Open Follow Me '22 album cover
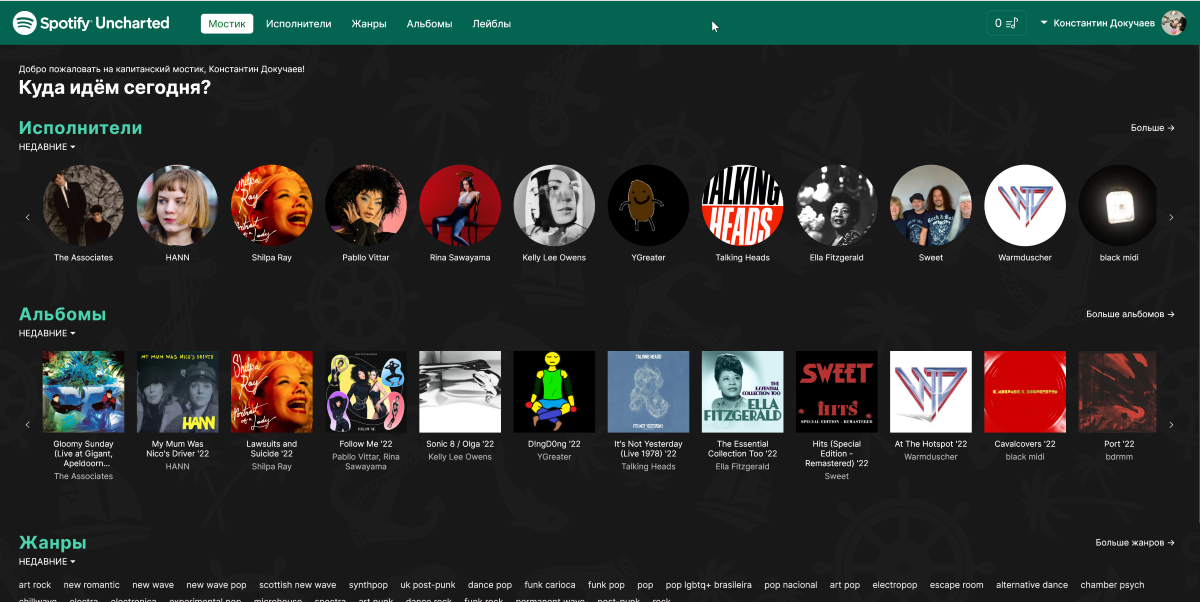1200x602 pixels. click(366, 391)
